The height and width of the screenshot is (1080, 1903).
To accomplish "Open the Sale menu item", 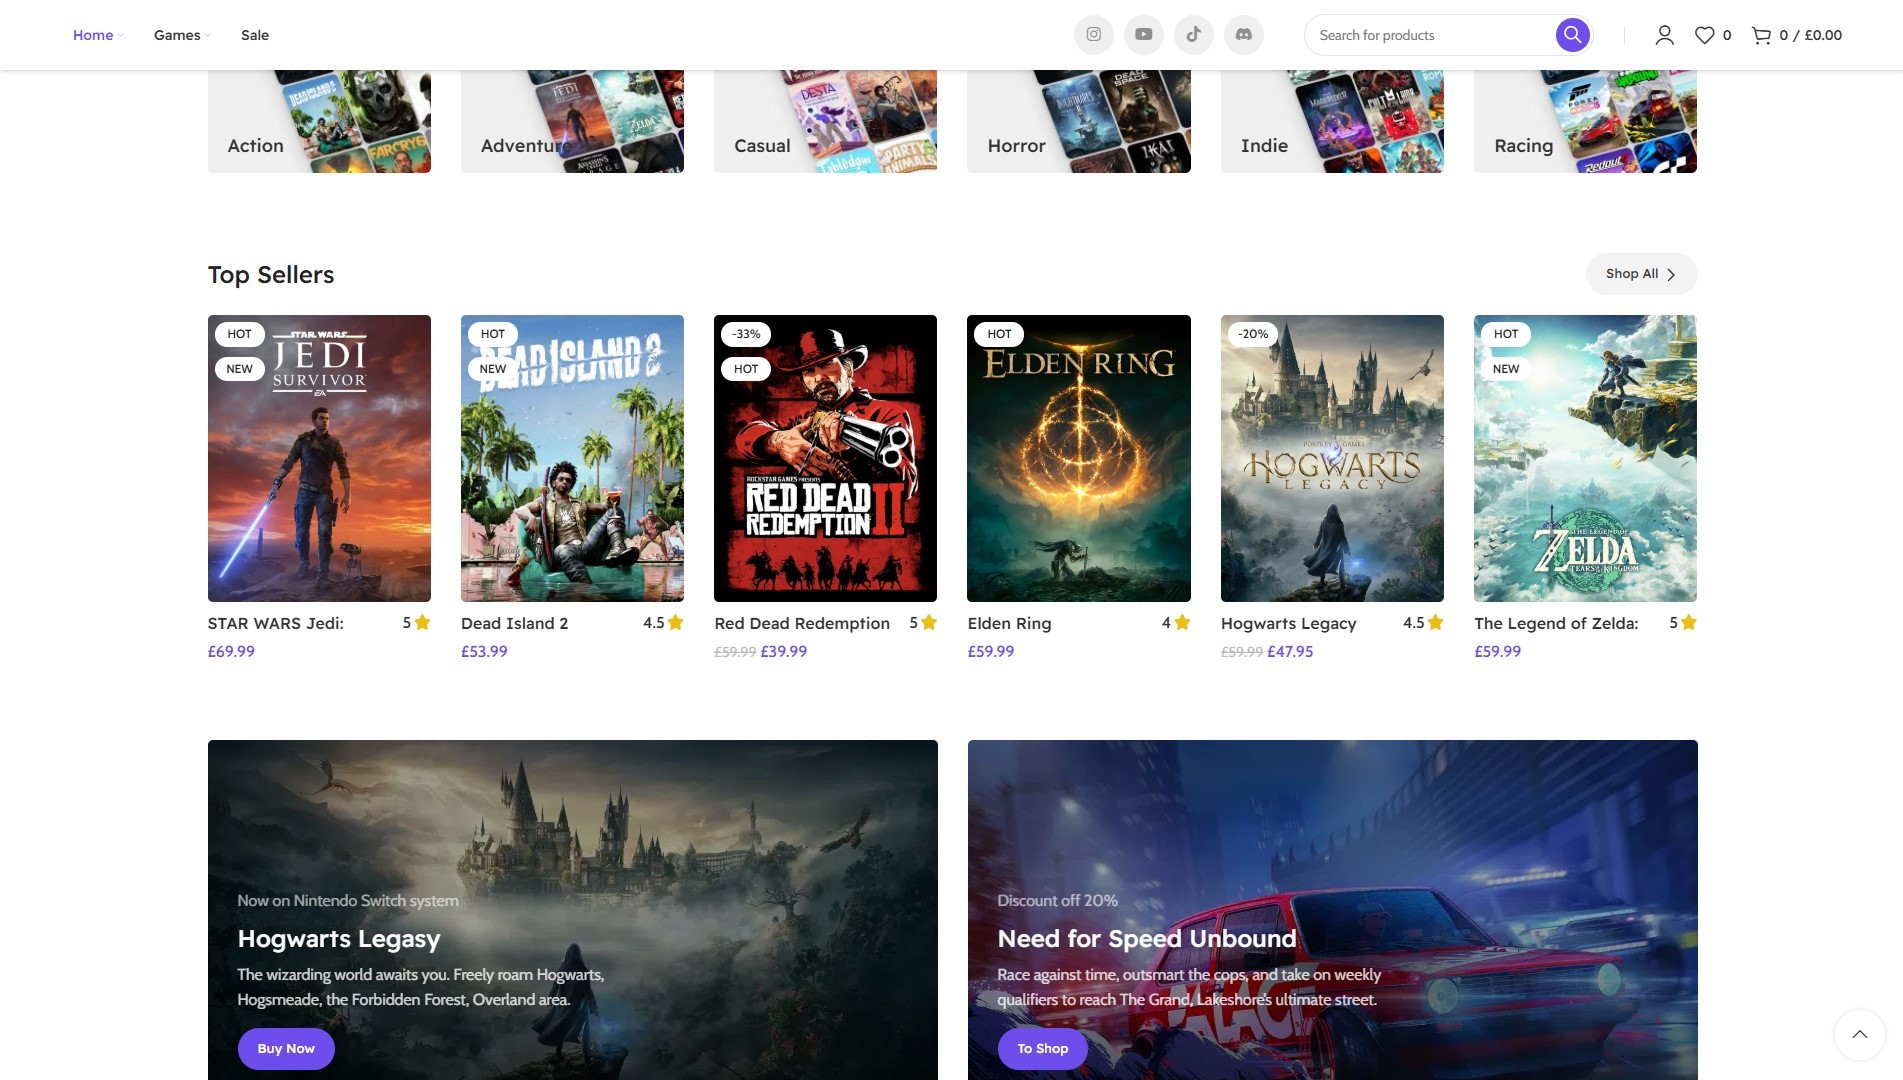I will click(254, 35).
